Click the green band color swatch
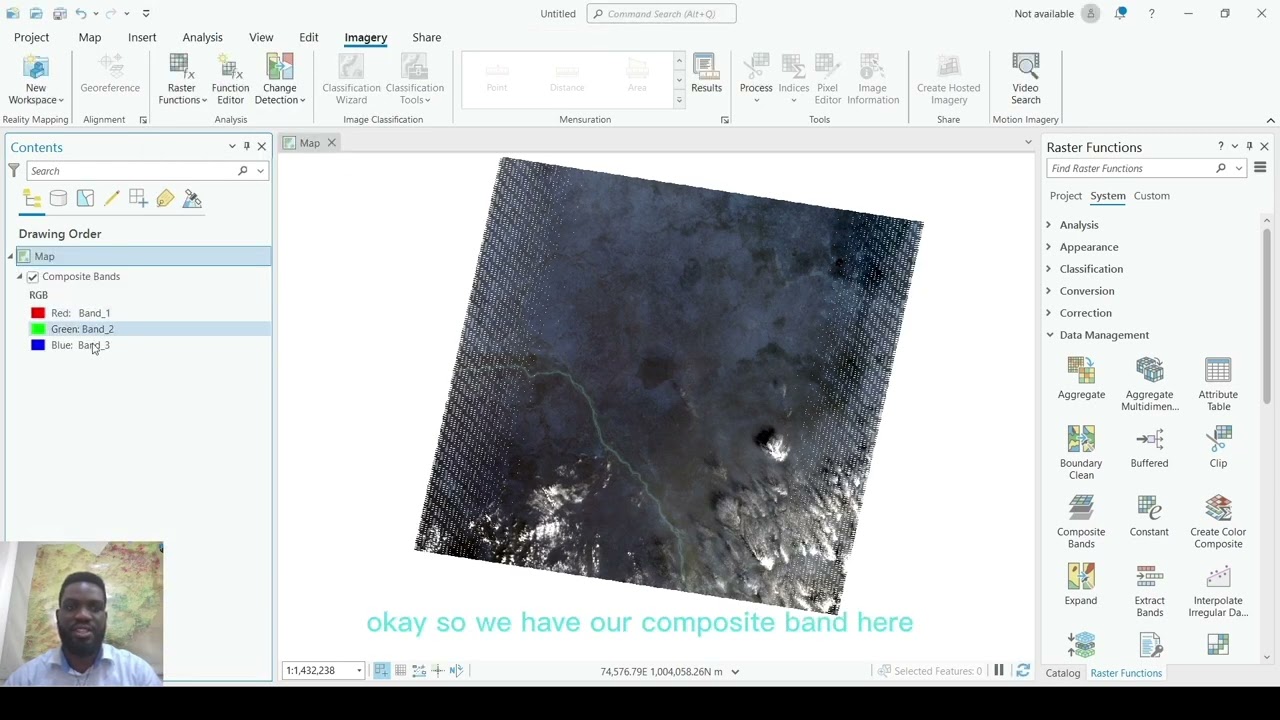Viewport: 1280px width, 720px height. 38,329
